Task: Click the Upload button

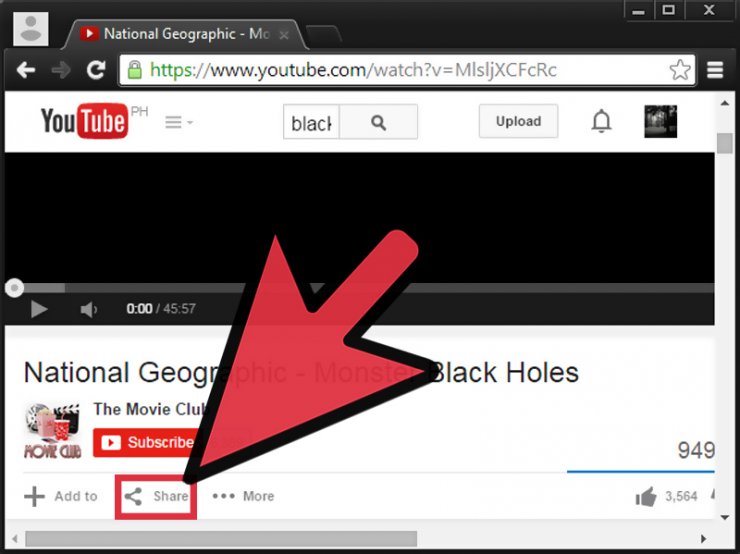Action: (x=518, y=121)
